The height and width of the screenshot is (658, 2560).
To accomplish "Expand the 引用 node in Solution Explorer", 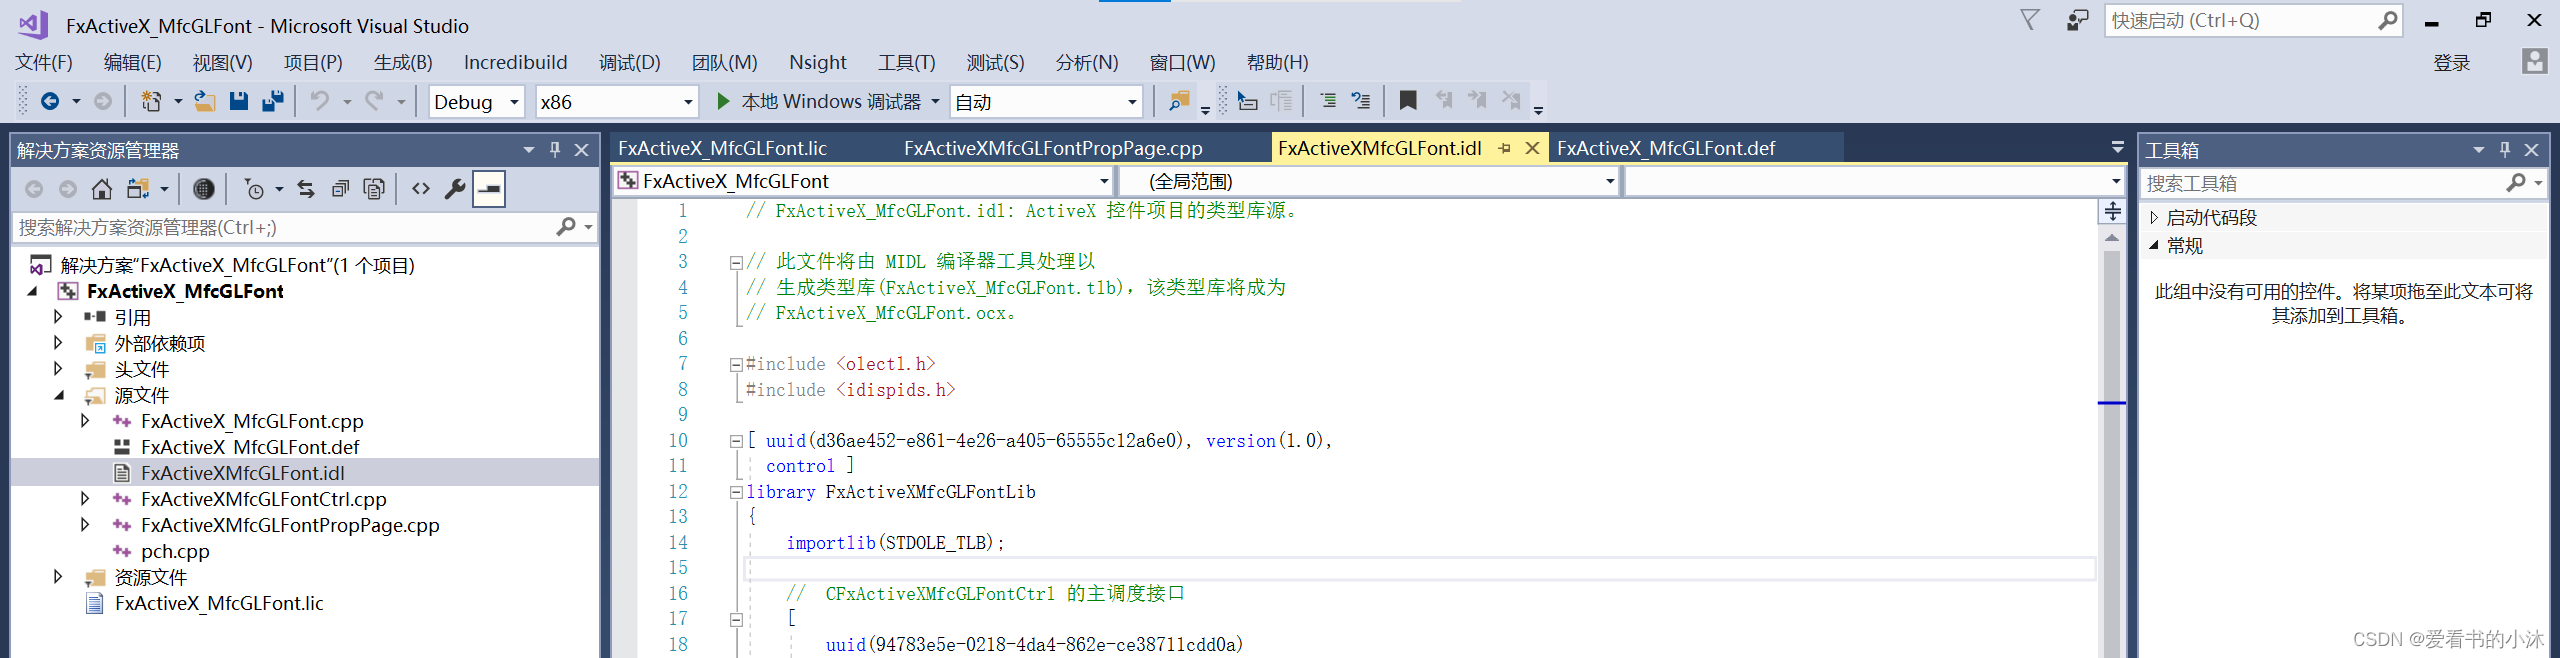I will (58, 317).
